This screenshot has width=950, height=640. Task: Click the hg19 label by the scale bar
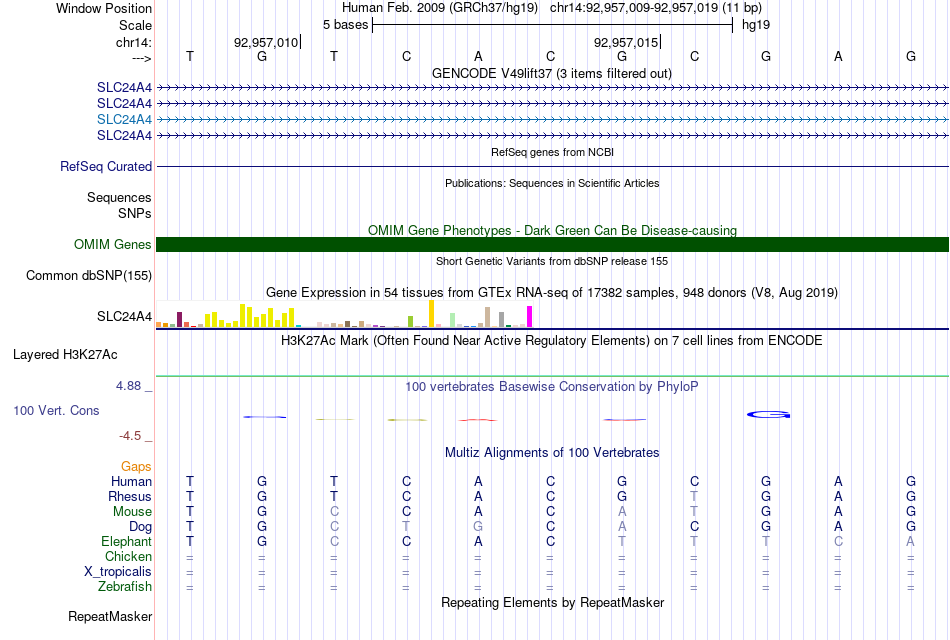pyautogui.click(x=756, y=25)
